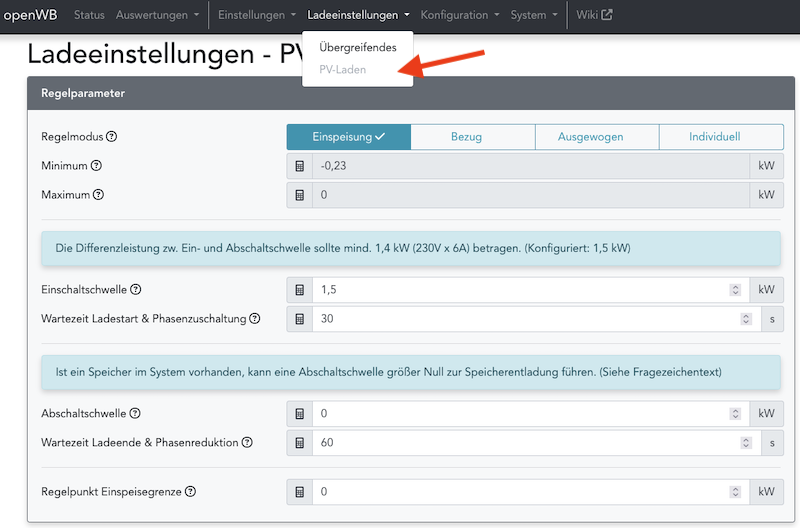800x528 pixels.
Task: Open the Konfiguration dropdown
Action: tap(460, 15)
